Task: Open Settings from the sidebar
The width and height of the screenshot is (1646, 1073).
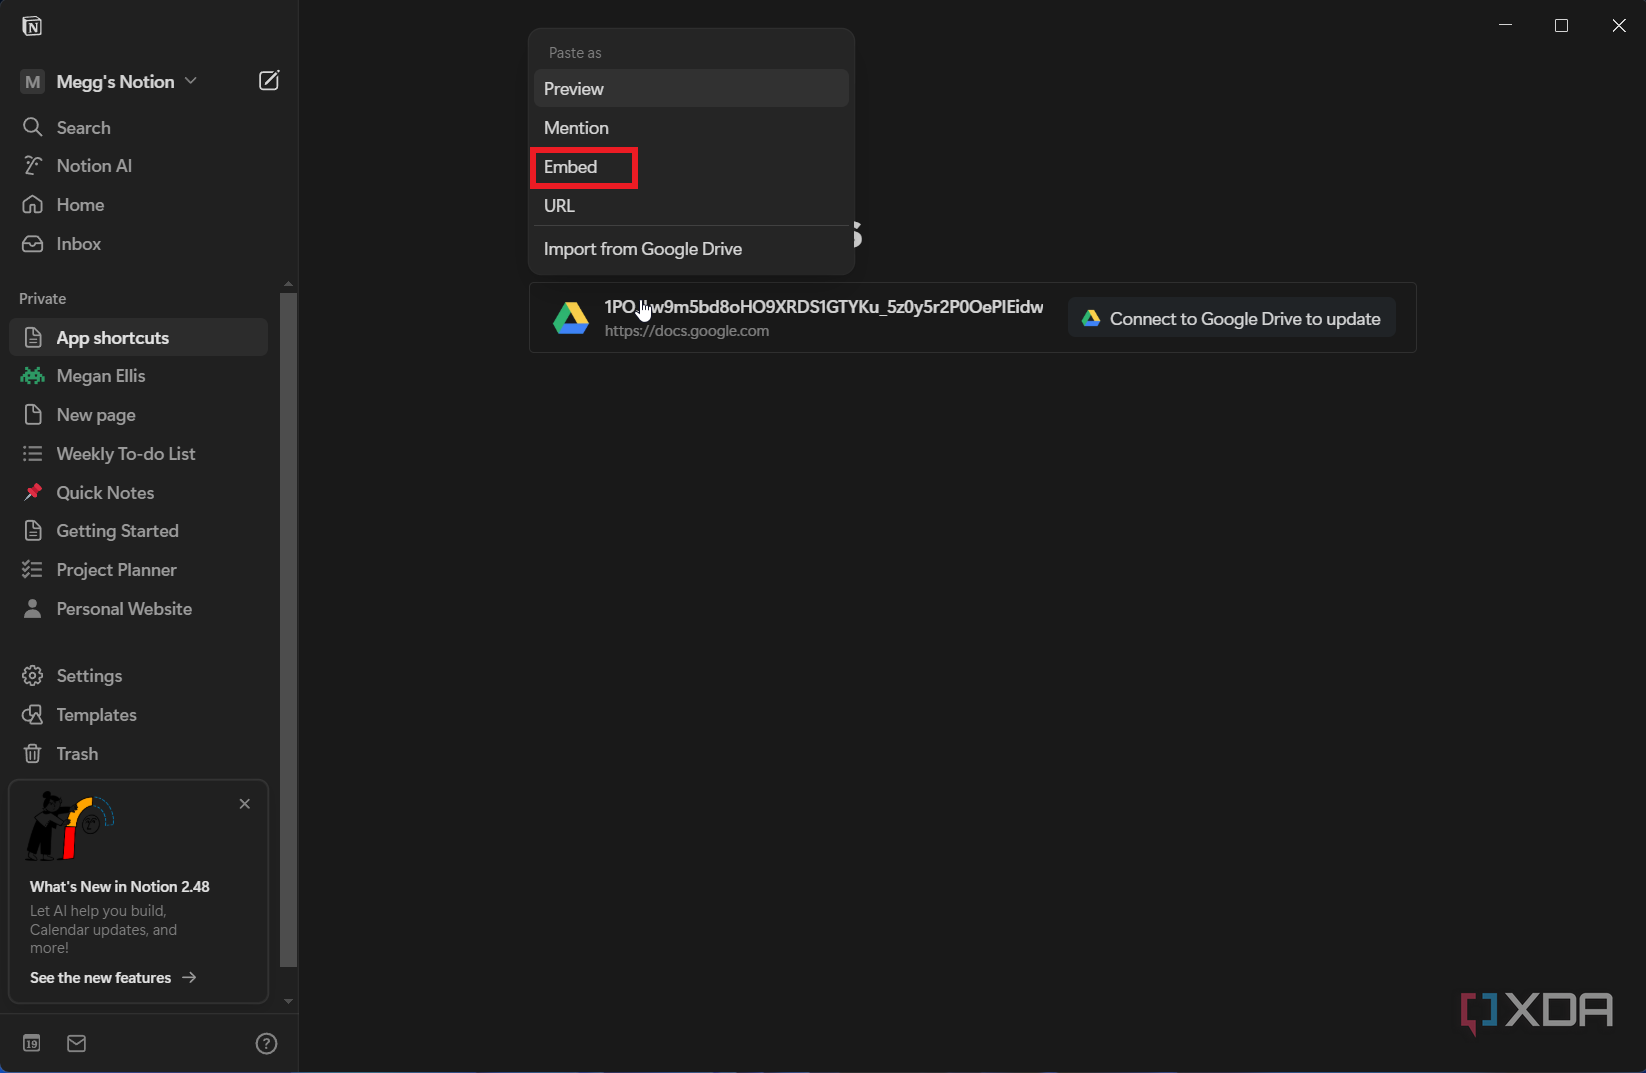Action: pos(139,676)
